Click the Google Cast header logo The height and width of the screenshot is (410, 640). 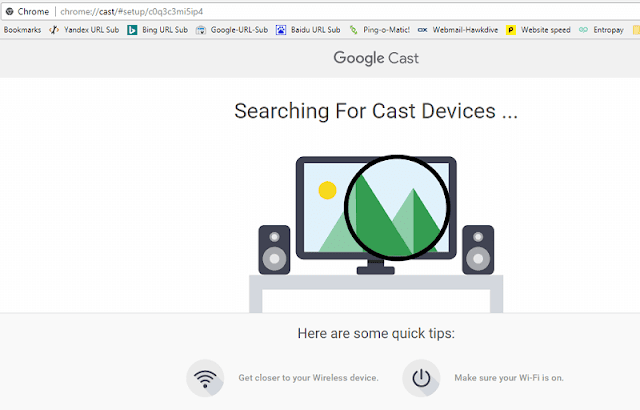[x=376, y=58]
